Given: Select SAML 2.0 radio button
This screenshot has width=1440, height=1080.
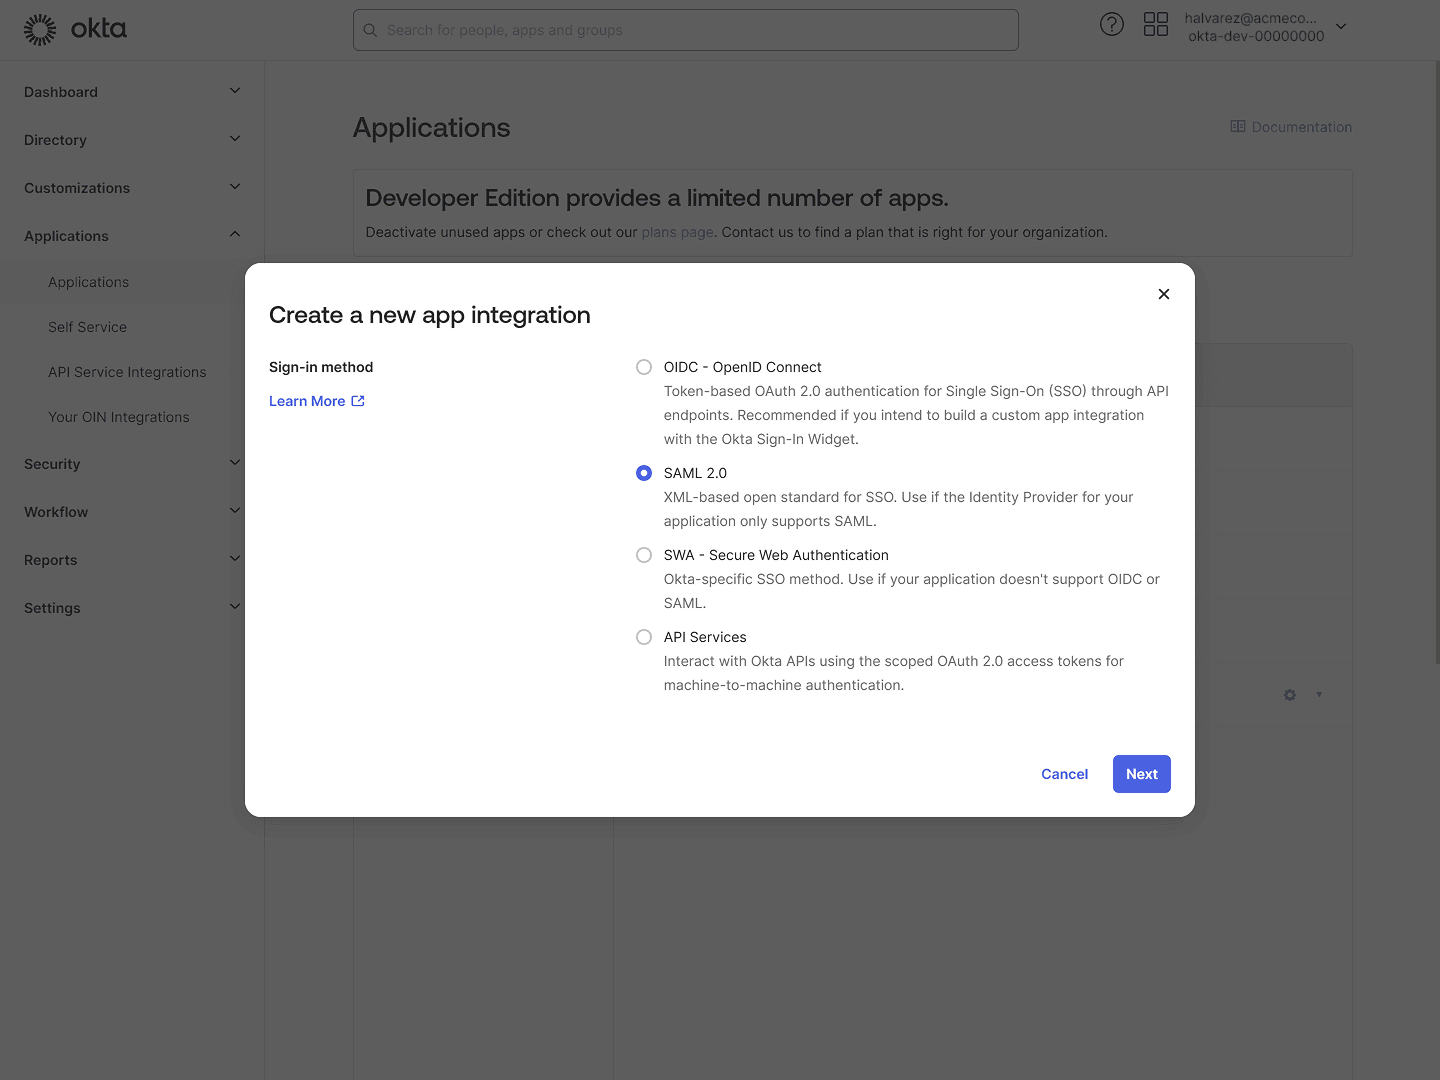Looking at the screenshot, I should click(644, 473).
